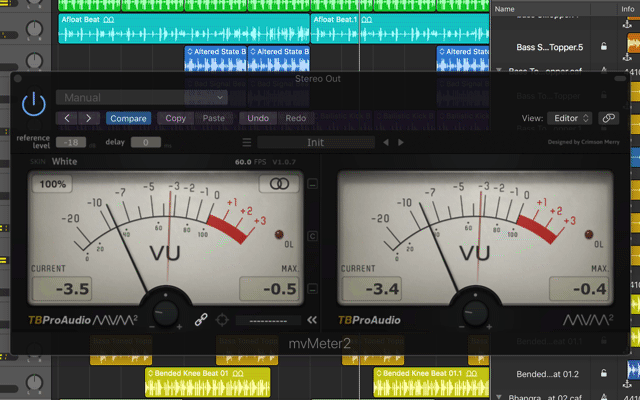Click the 100% scale button on left meter

pyautogui.click(x=53, y=184)
